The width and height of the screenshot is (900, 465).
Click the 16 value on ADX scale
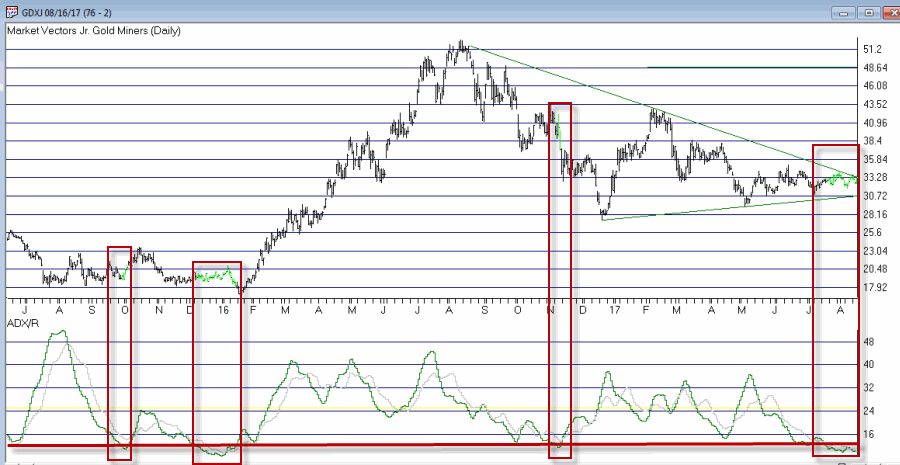pyautogui.click(x=868, y=434)
